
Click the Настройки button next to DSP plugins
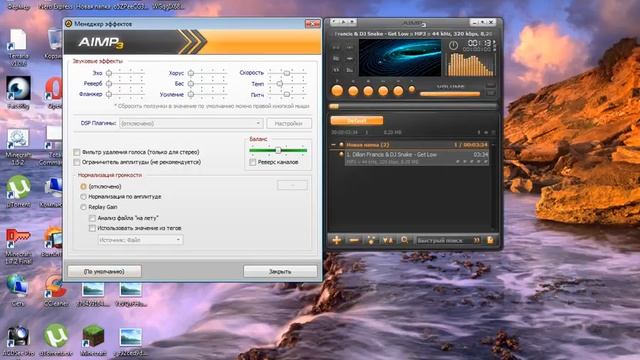click(289, 123)
